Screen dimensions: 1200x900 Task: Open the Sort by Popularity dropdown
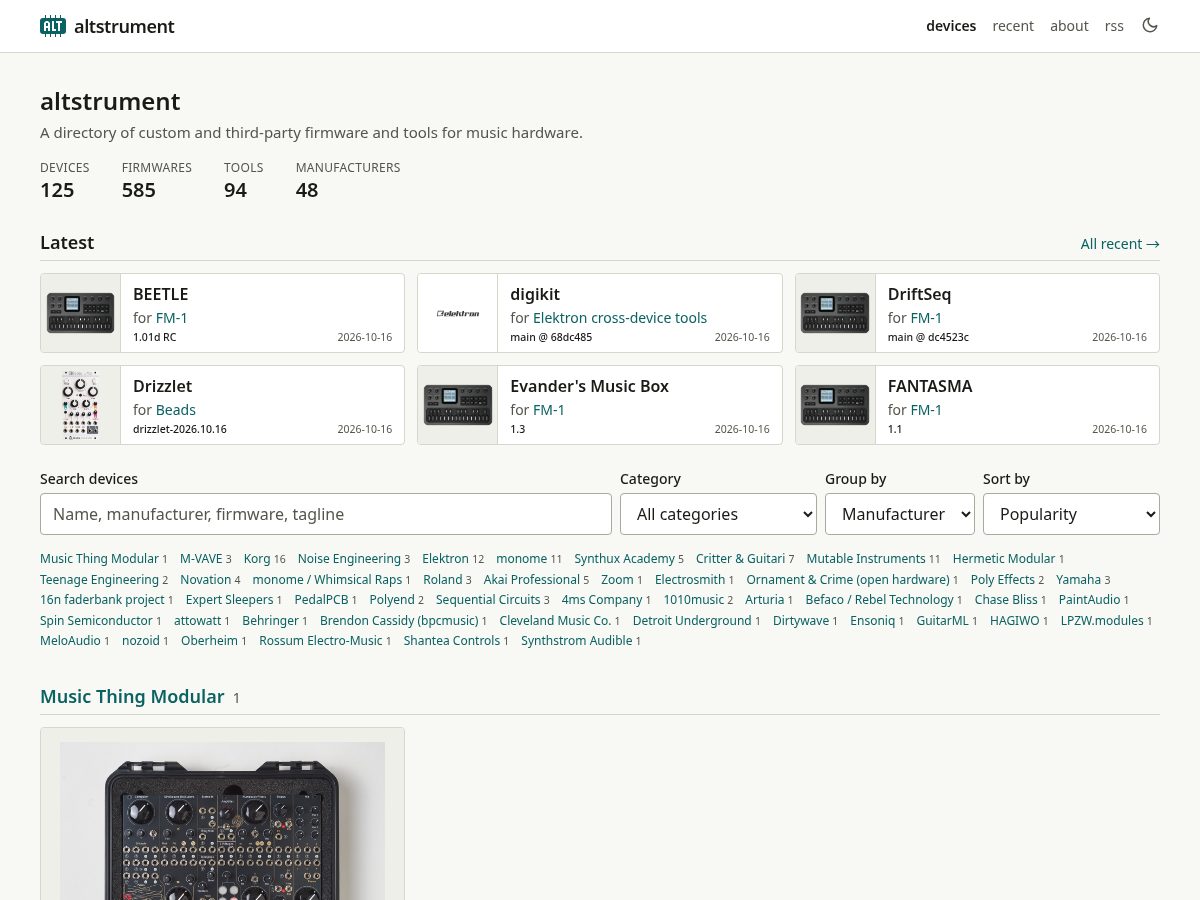click(x=1071, y=514)
